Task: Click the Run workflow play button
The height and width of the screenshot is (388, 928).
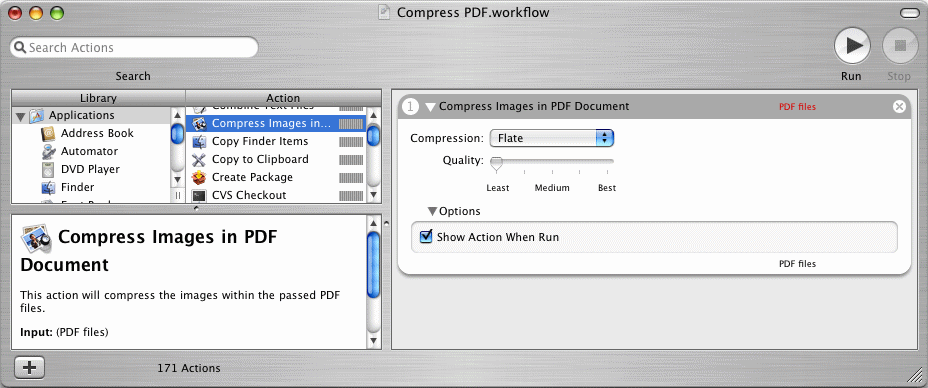Action: tap(852, 46)
